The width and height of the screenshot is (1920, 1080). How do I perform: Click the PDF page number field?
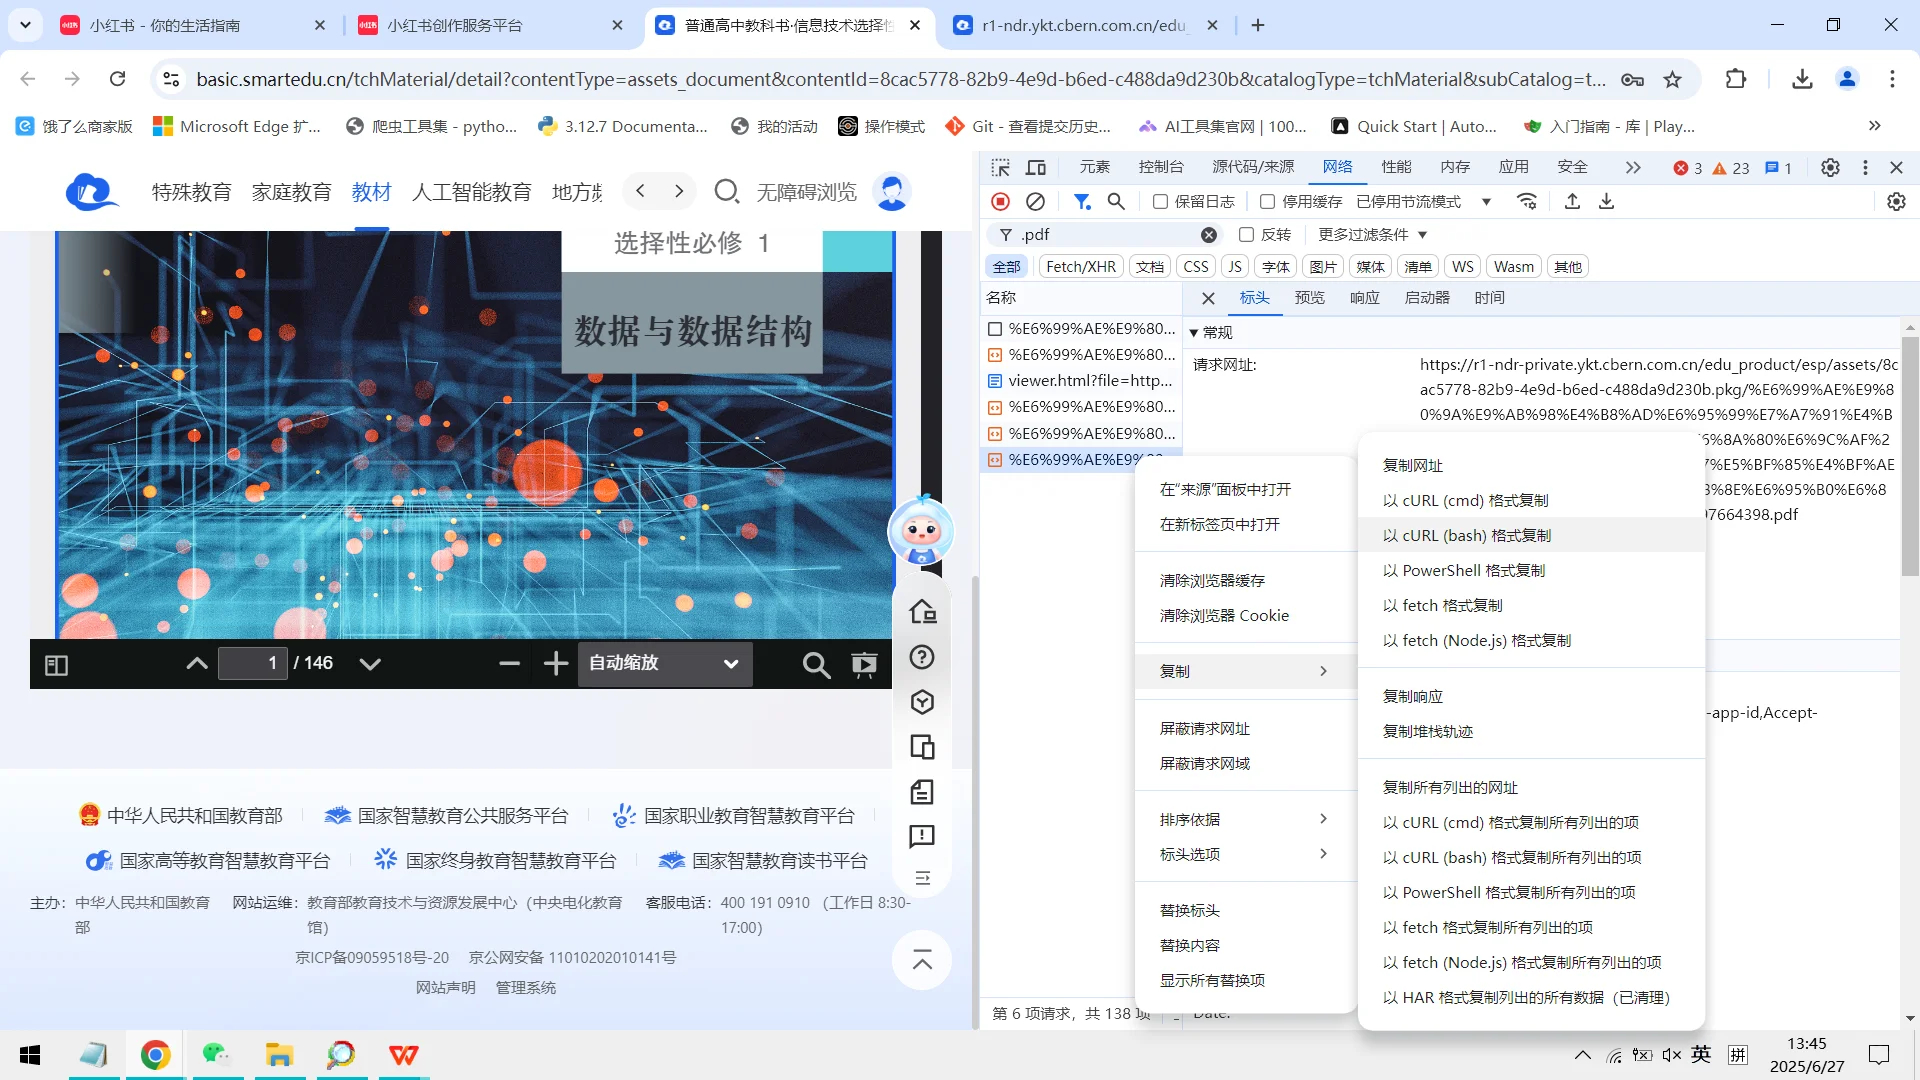[252, 664]
